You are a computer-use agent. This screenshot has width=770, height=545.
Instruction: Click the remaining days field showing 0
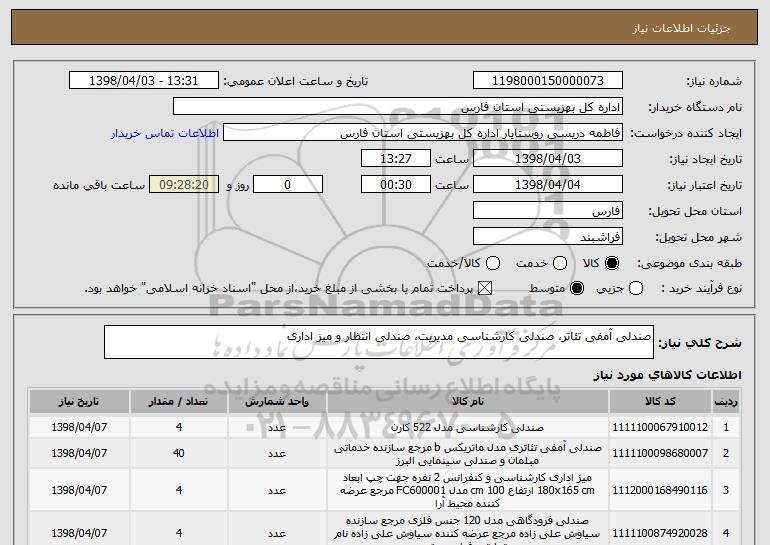coord(288,185)
